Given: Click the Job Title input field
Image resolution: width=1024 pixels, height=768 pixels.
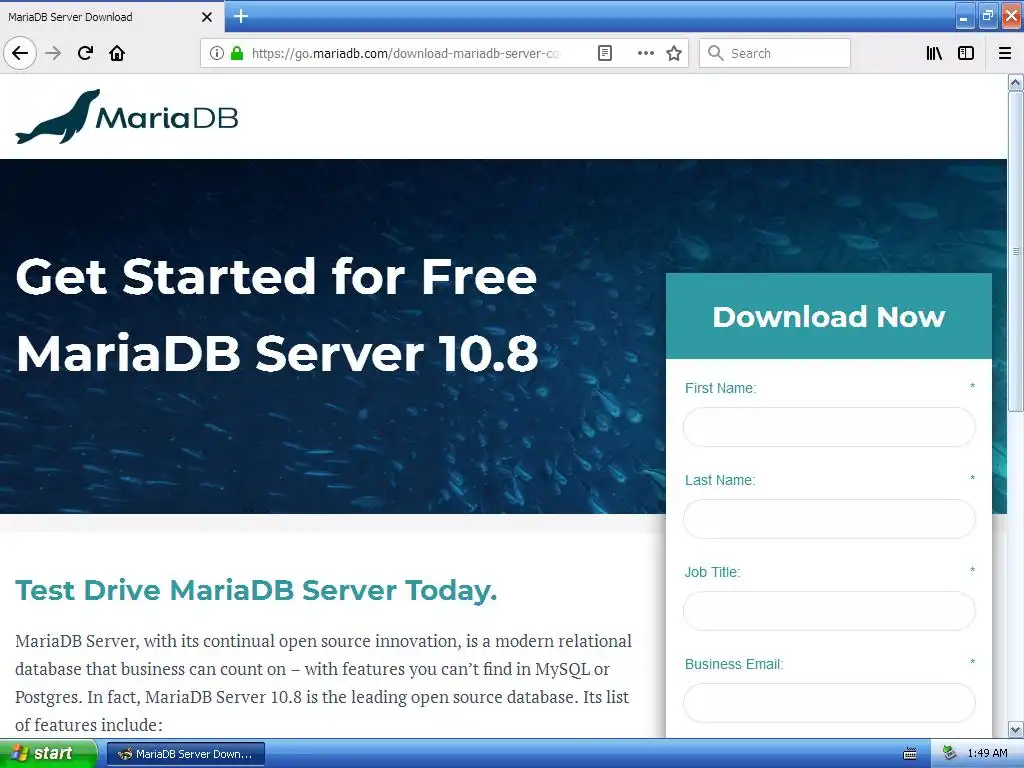Looking at the screenshot, I should (829, 611).
